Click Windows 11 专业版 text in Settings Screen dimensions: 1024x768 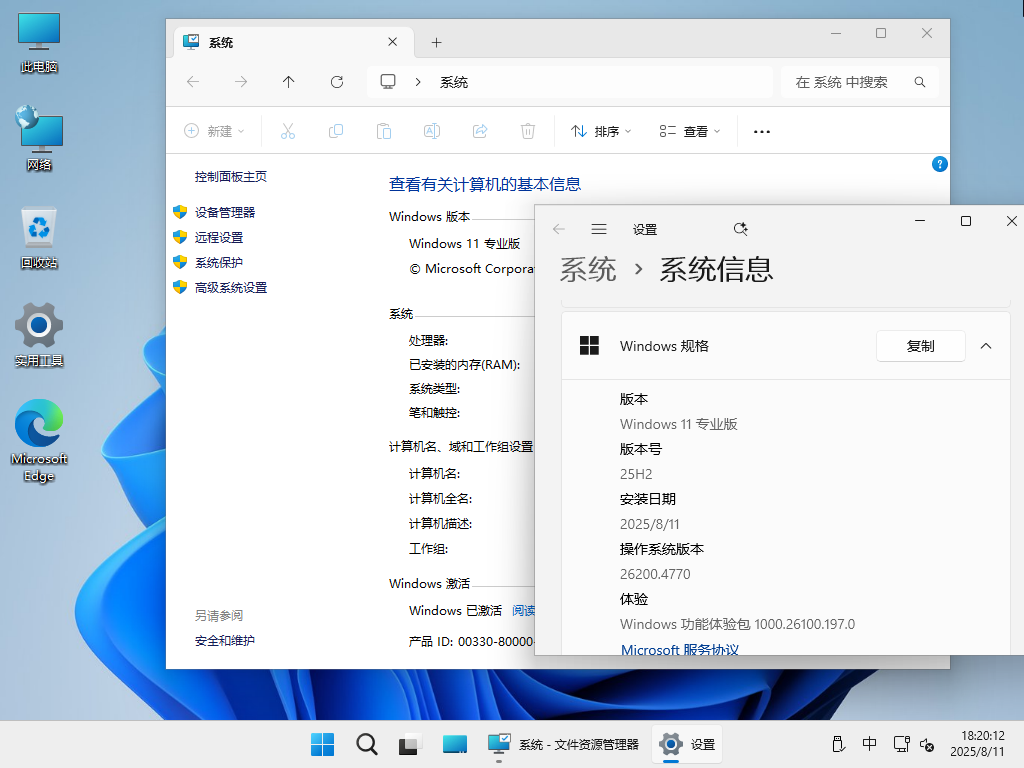point(679,424)
